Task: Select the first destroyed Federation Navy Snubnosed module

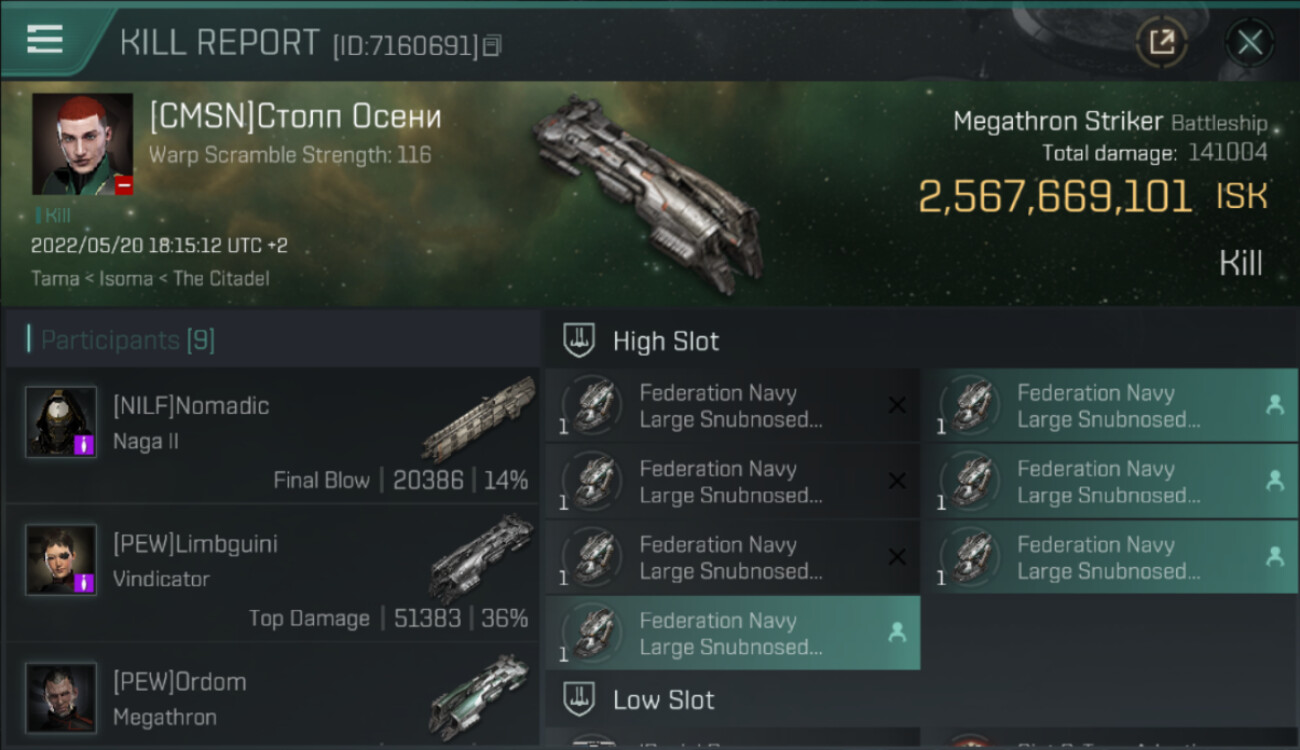Action: (732, 406)
